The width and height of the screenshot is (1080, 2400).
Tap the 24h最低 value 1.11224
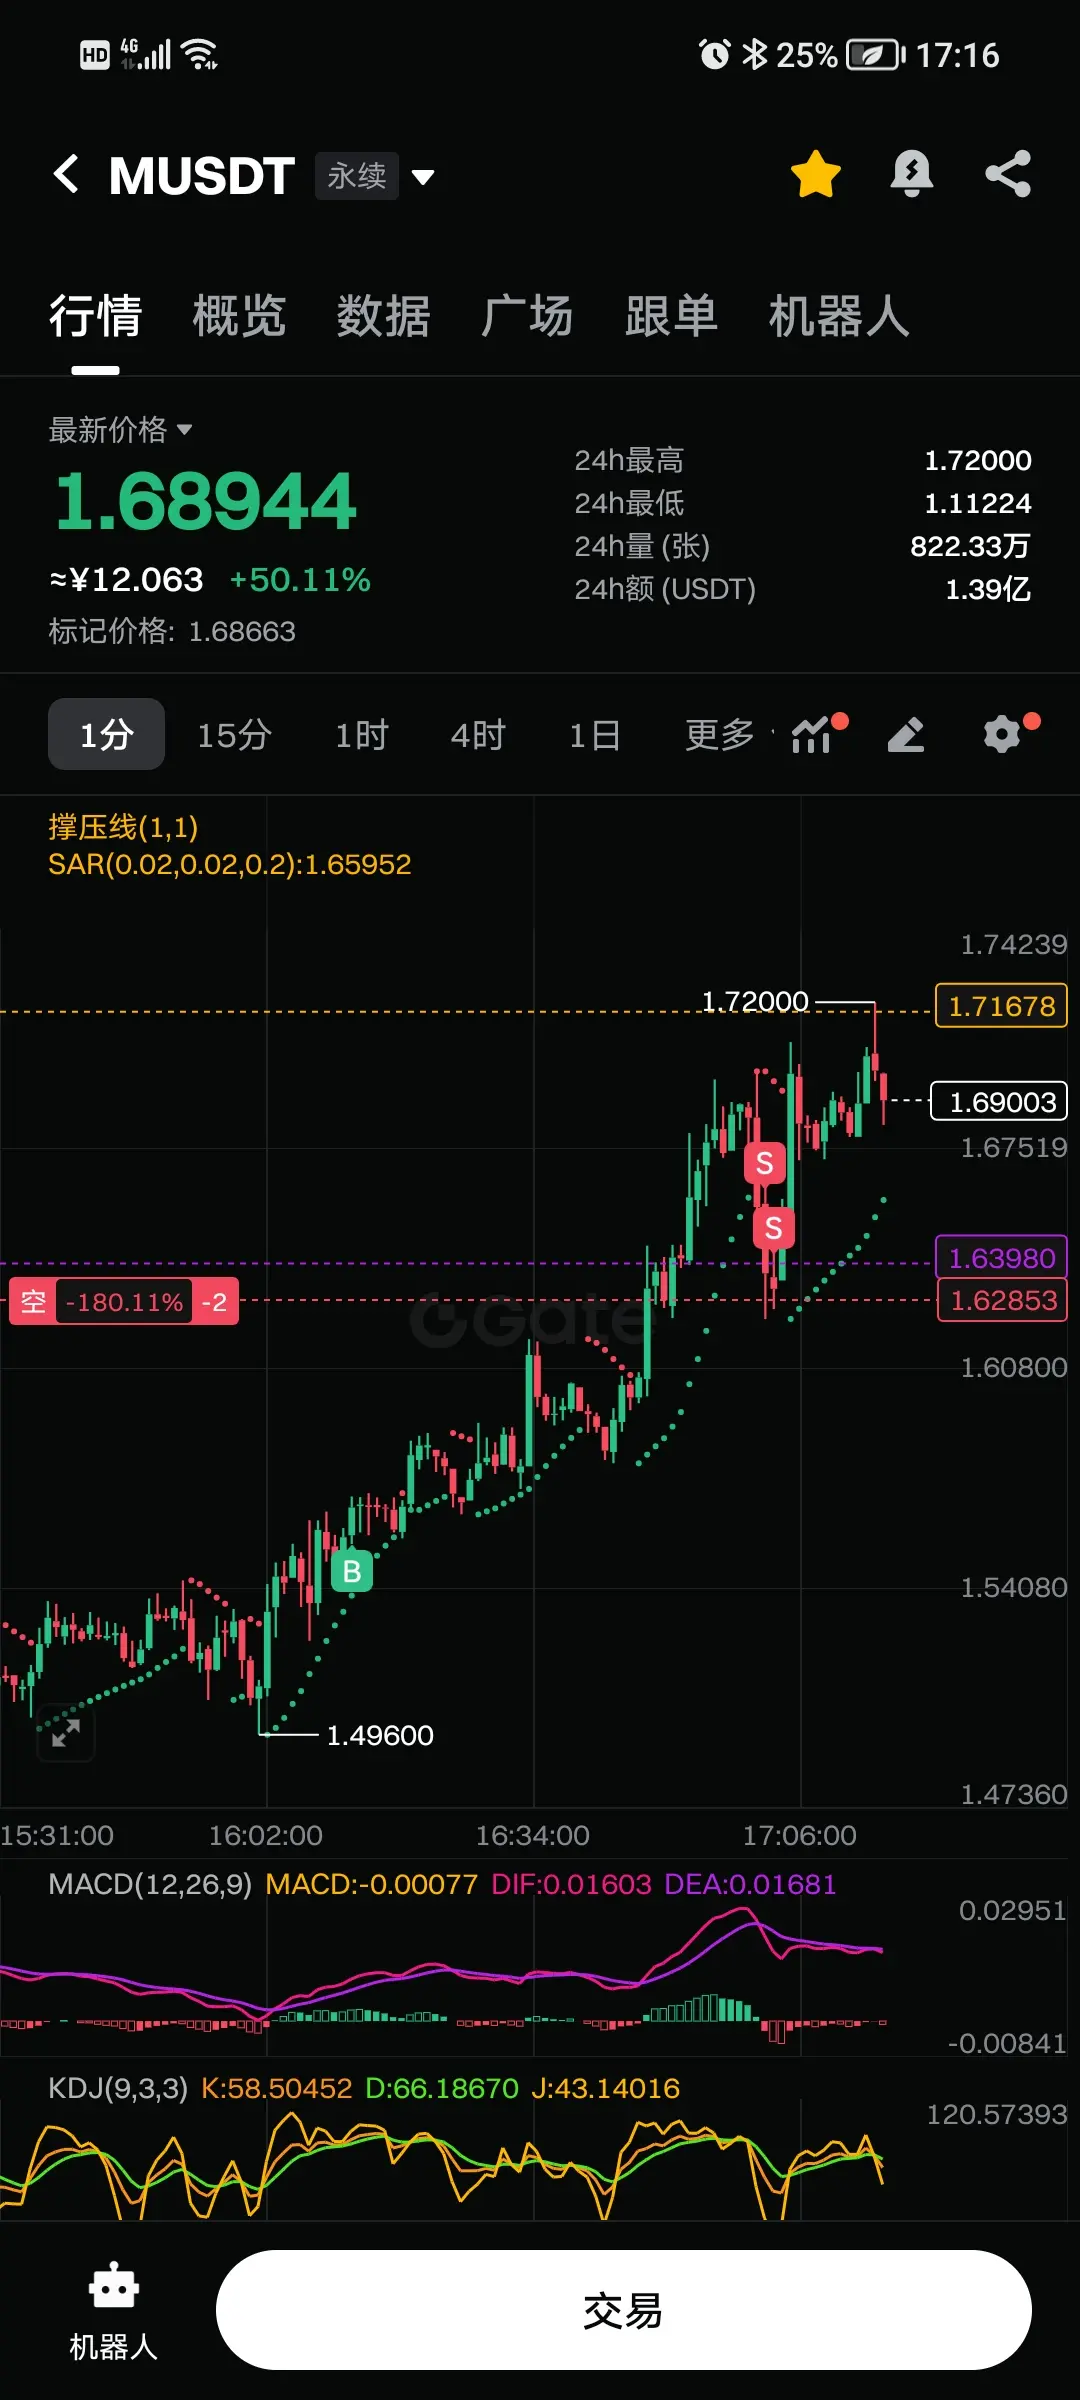977,503
